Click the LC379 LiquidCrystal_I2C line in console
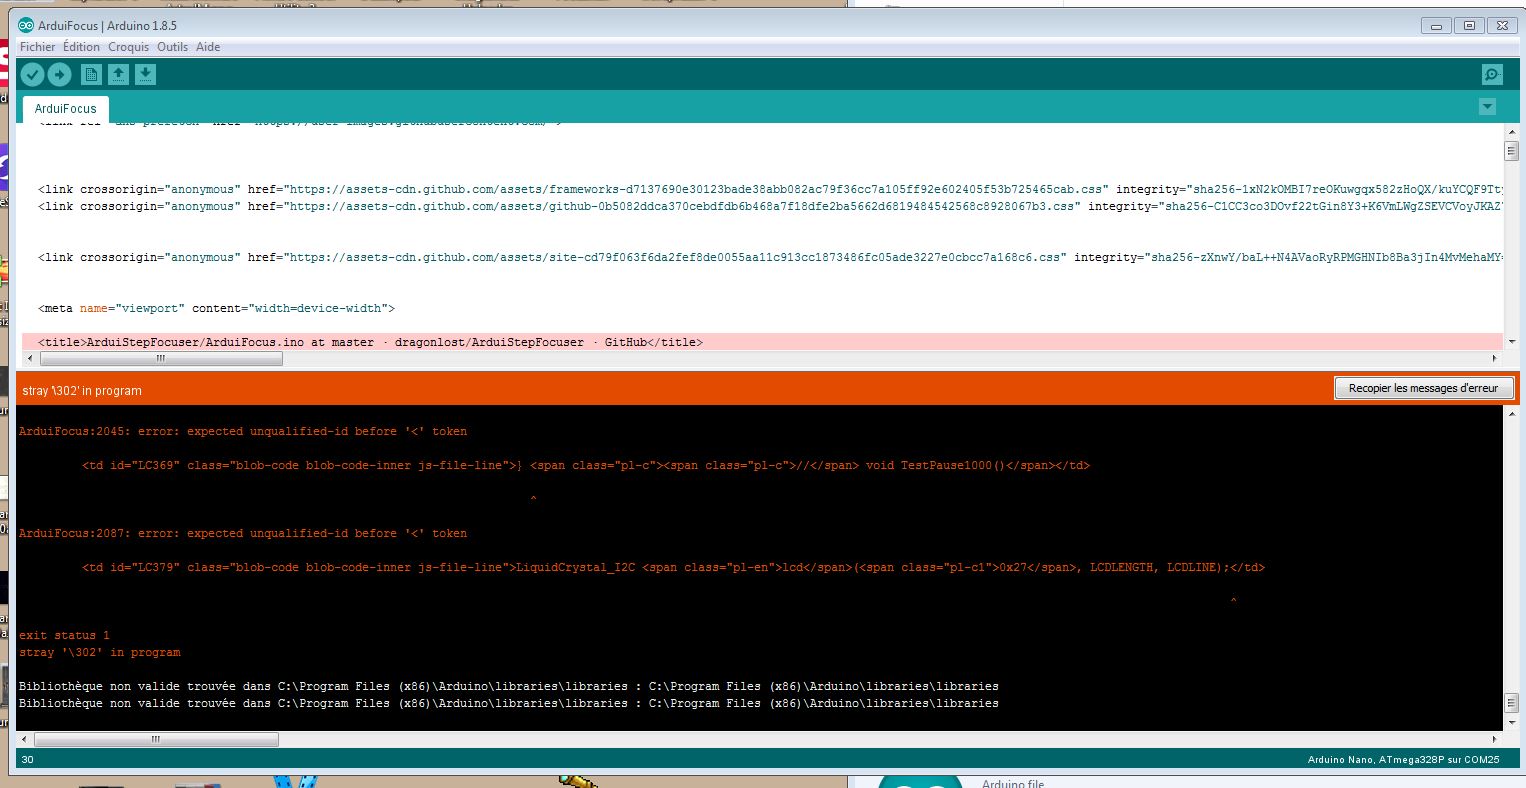Screen dimensions: 1526x788 (x=673, y=567)
